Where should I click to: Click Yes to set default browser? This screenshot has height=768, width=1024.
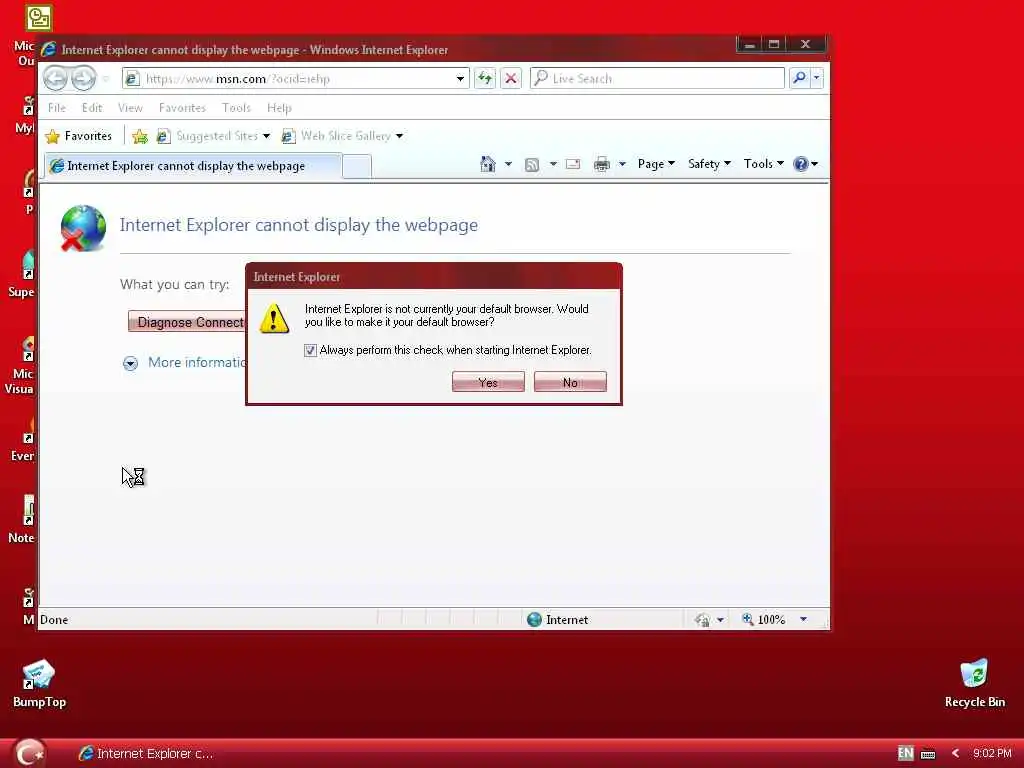(x=488, y=382)
